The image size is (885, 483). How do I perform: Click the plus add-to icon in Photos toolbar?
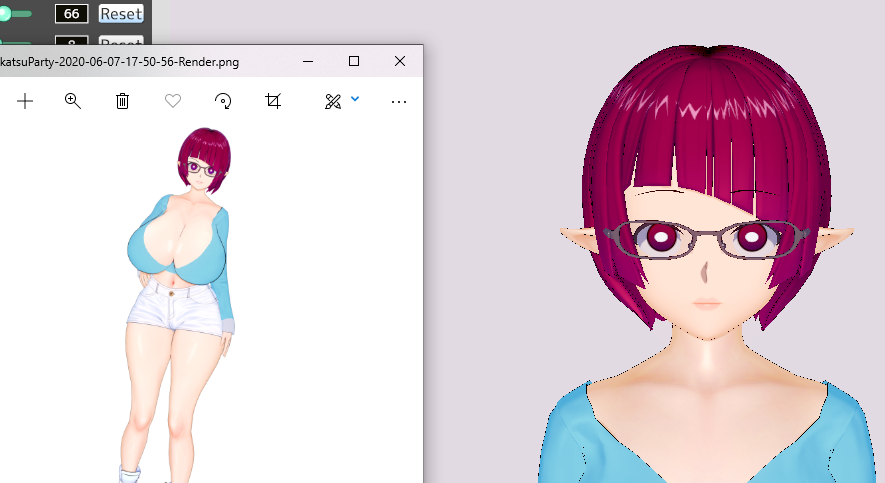[25, 102]
